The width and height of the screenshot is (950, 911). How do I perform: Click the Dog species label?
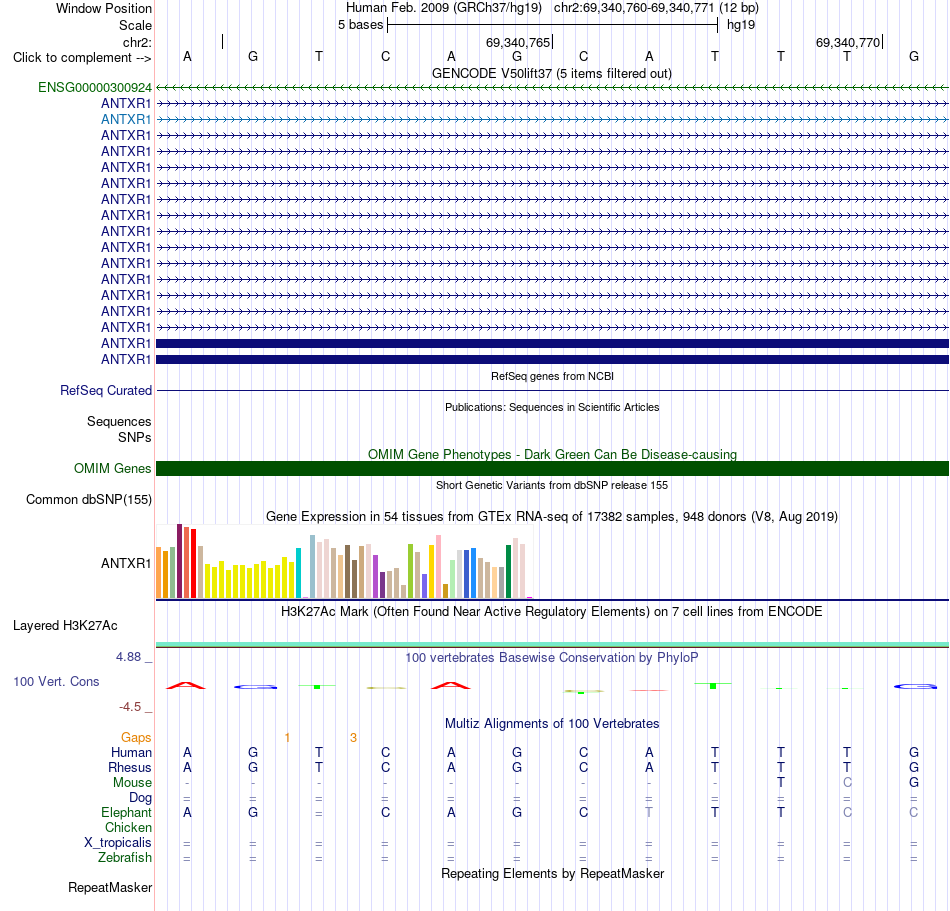click(x=140, y=798)
